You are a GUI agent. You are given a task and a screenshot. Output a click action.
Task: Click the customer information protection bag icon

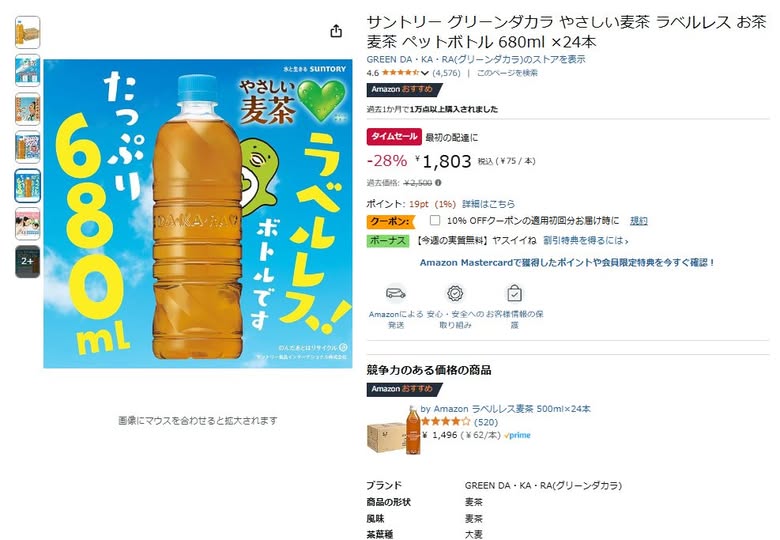point(514,293)
